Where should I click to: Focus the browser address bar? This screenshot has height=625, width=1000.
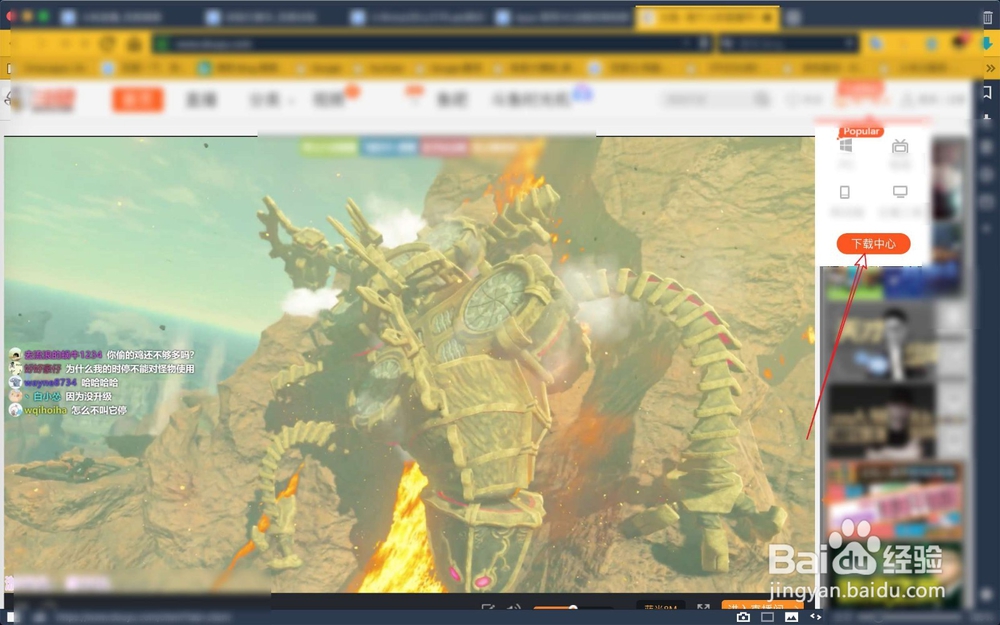coord(431,43)
